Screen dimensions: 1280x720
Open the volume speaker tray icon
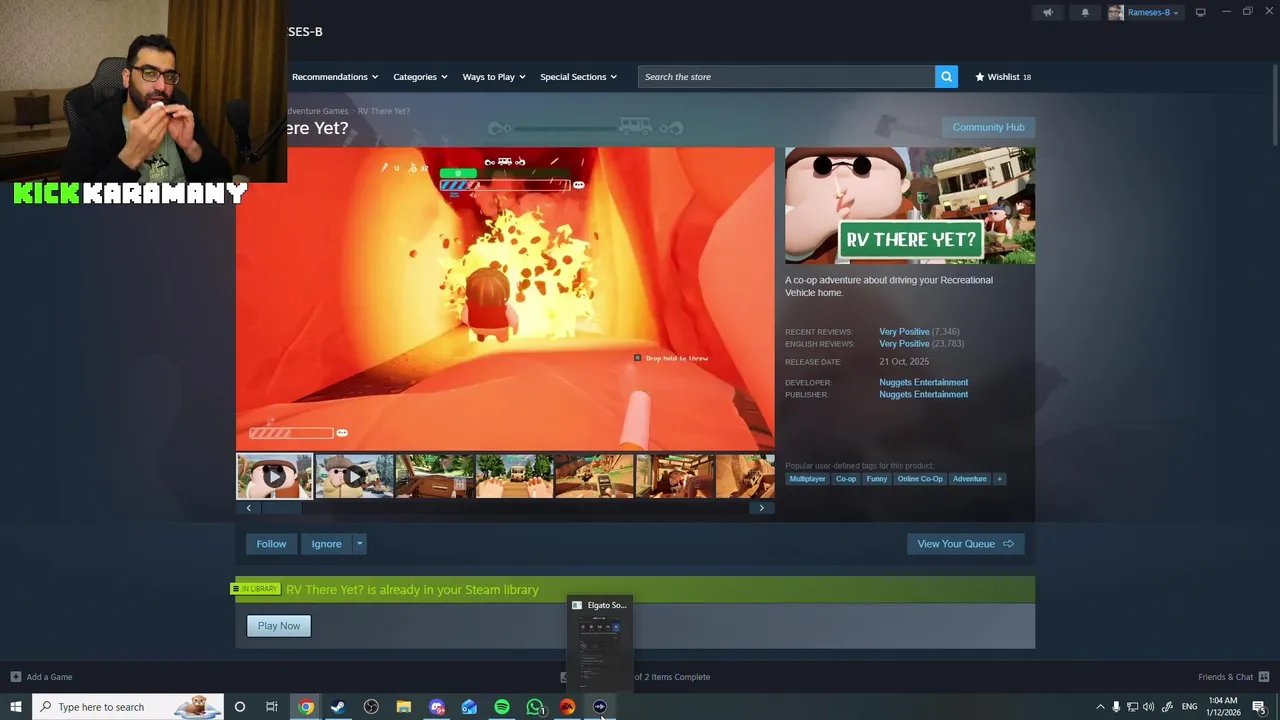tap(1148, 707)
